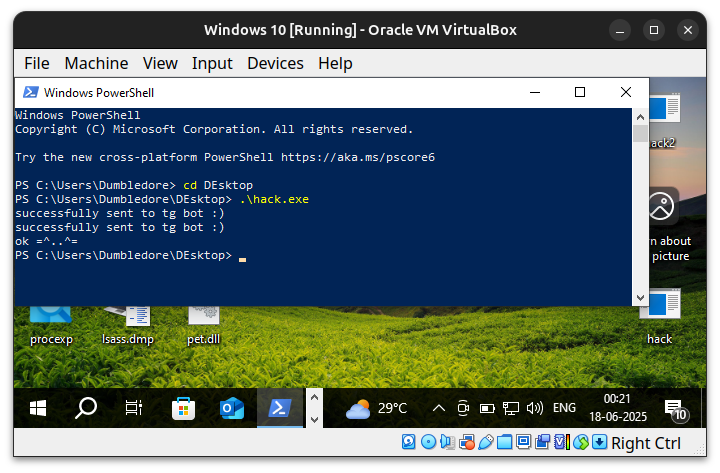Screen dimensions: 720x473
Task: Click PowerShell scrollbar up arrow
Action: pyautogui.click(x=640, y=117)
